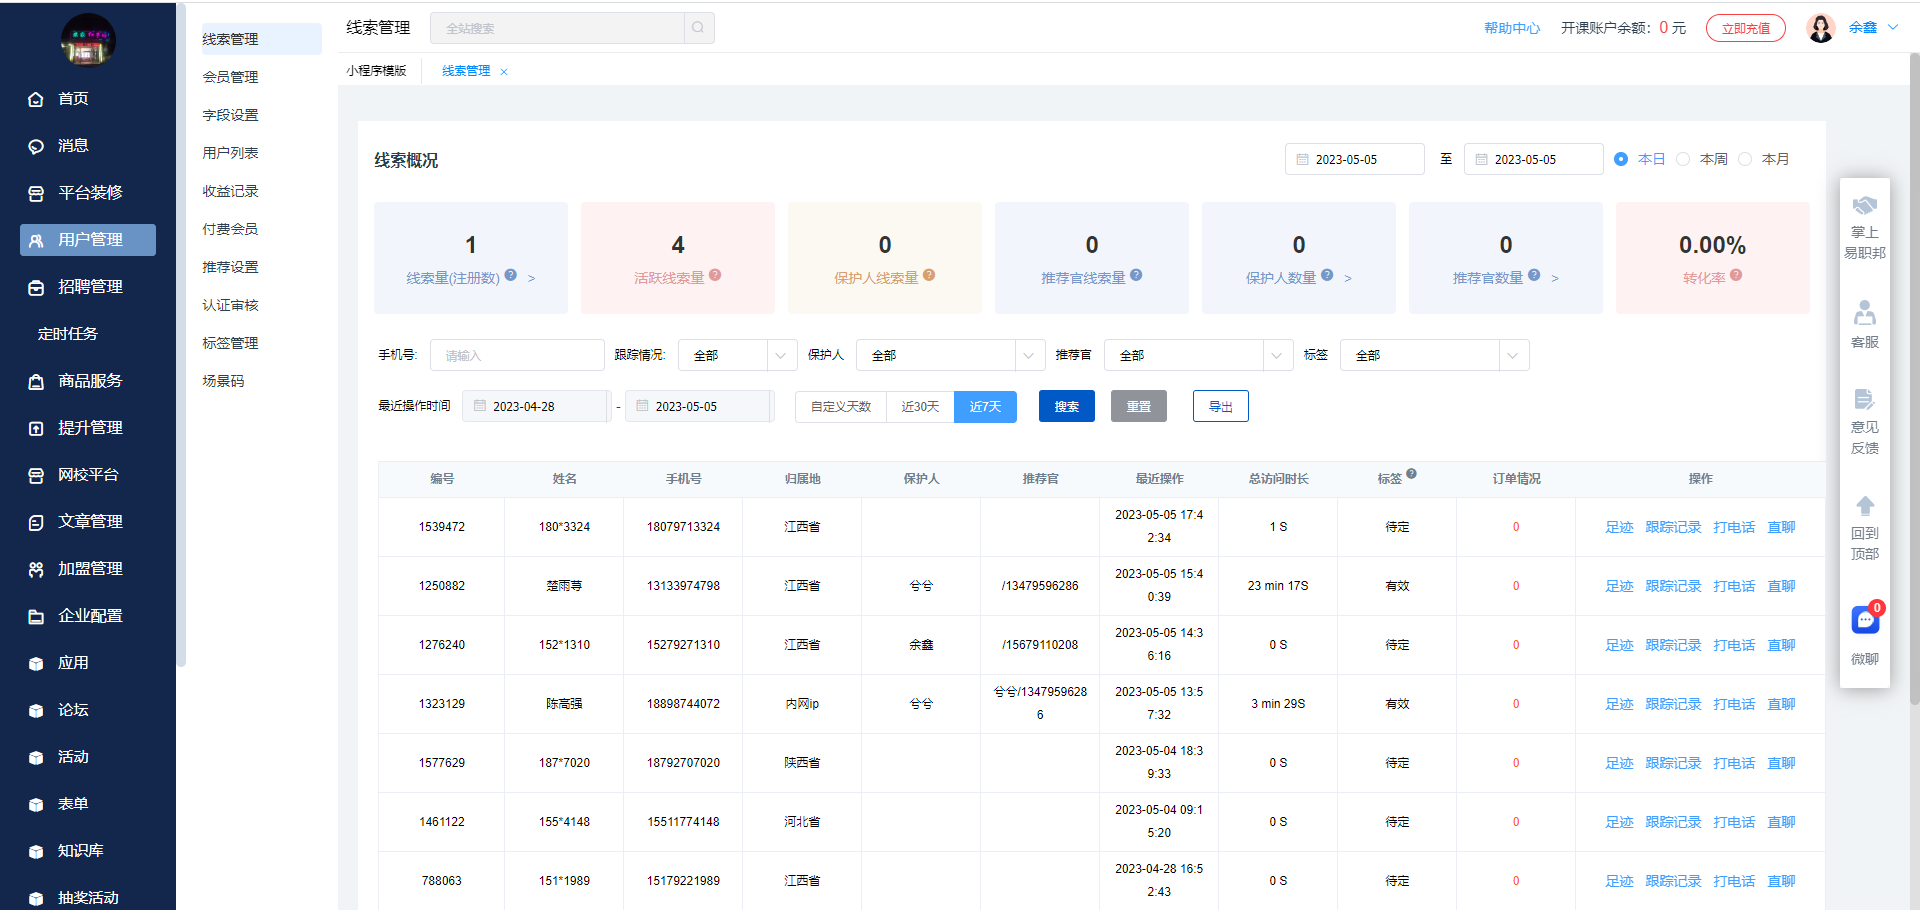
Task: Click the 应用 cube icon
Action: 36,663
